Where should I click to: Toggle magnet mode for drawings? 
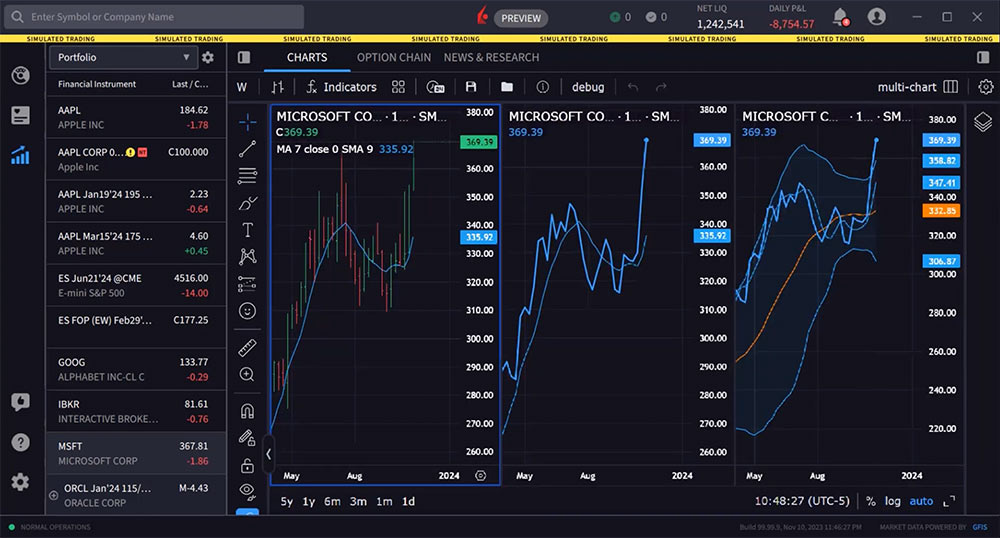(247, 411)
